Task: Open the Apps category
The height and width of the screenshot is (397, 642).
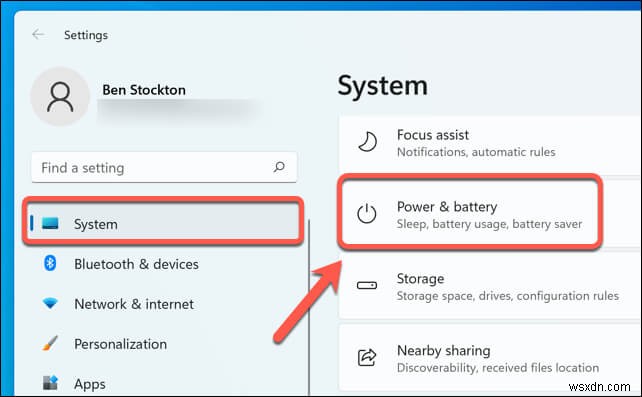Action: (x=90, y=384)
